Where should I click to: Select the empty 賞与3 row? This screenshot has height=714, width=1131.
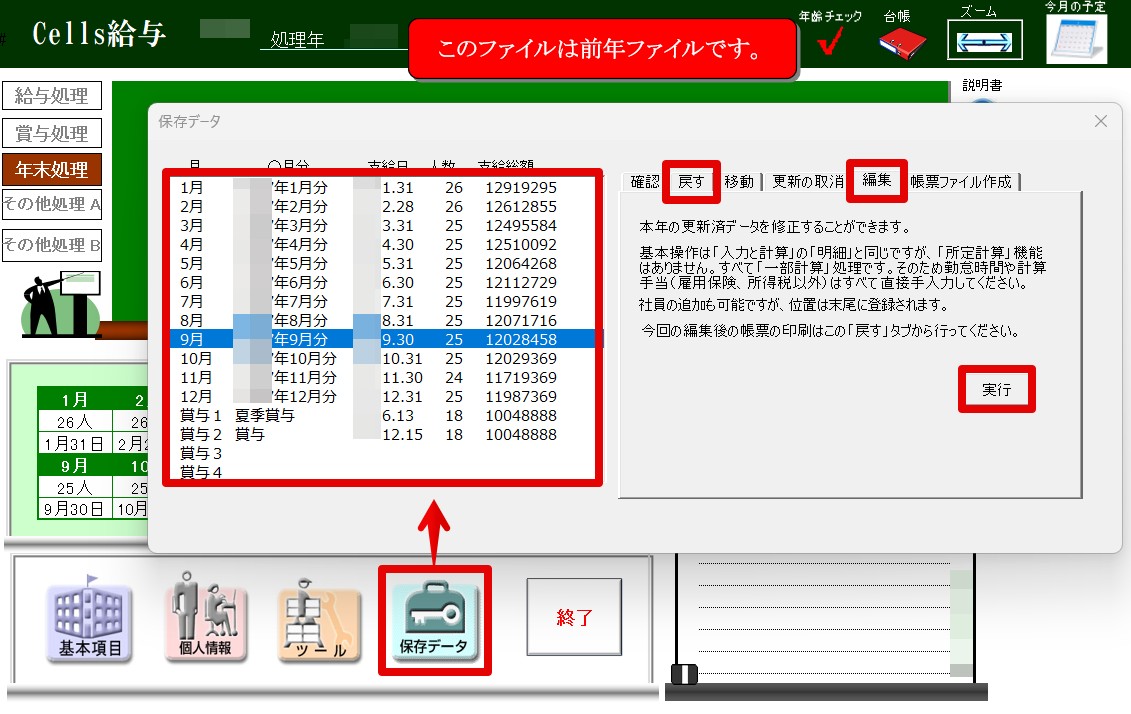pos(382,454)
